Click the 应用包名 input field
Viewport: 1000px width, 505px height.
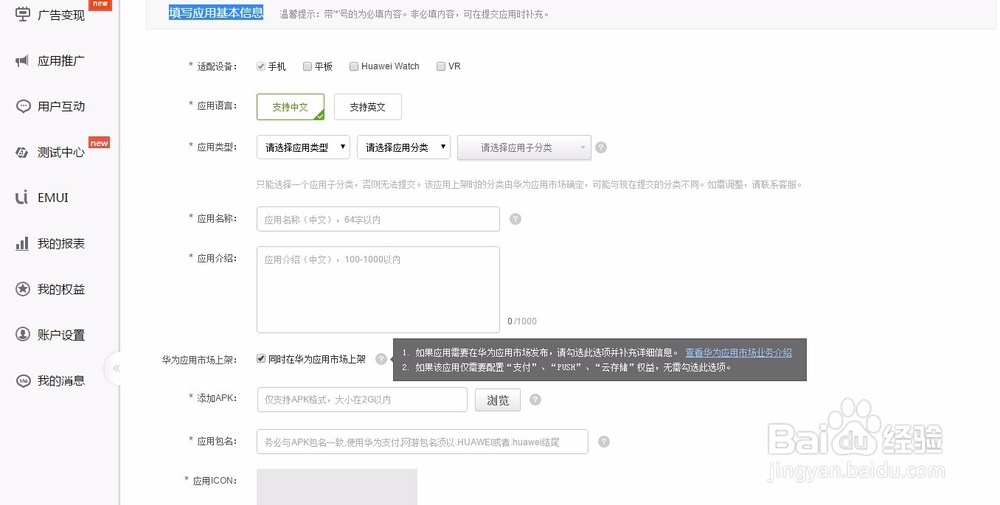coord(422,441)
